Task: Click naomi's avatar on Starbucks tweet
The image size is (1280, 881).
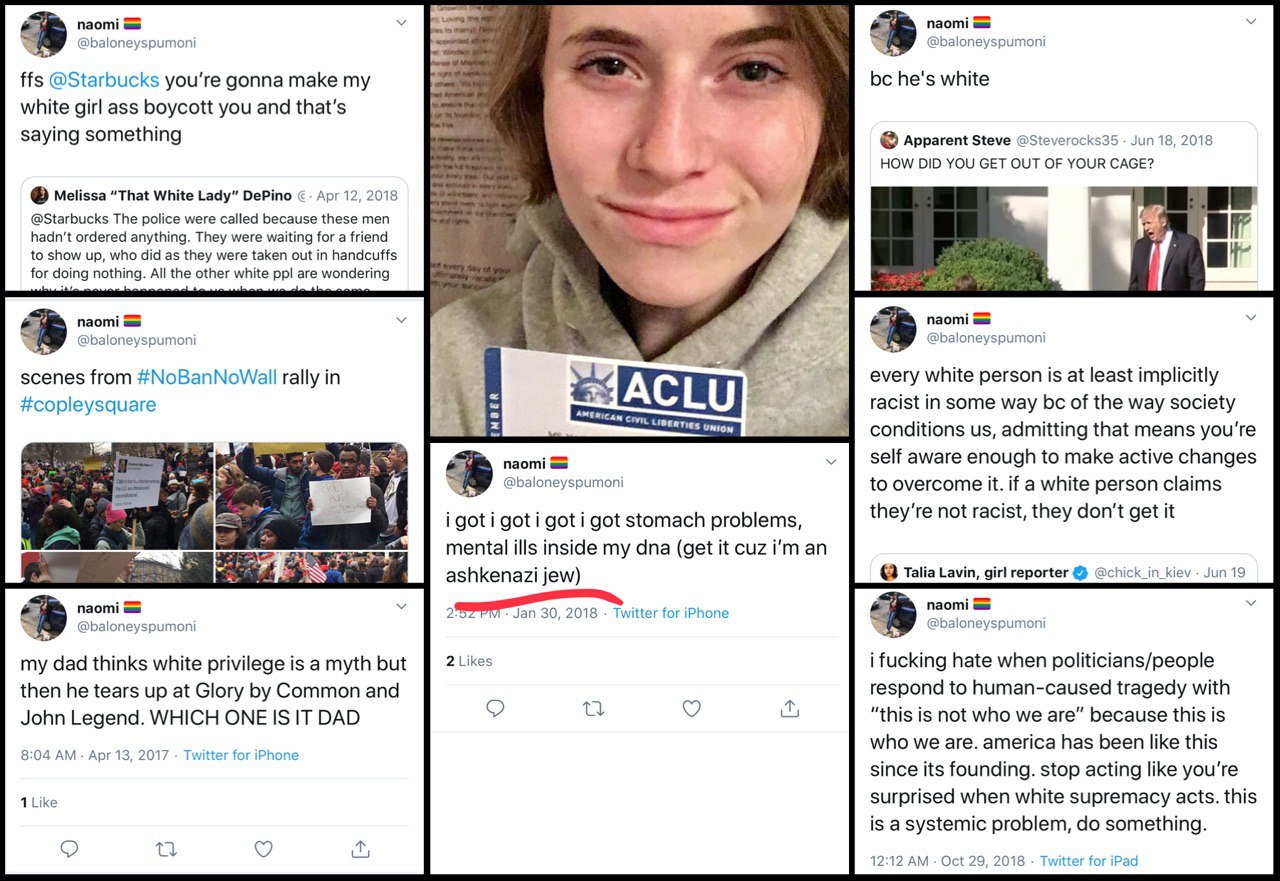Action: tap(44, 33)
